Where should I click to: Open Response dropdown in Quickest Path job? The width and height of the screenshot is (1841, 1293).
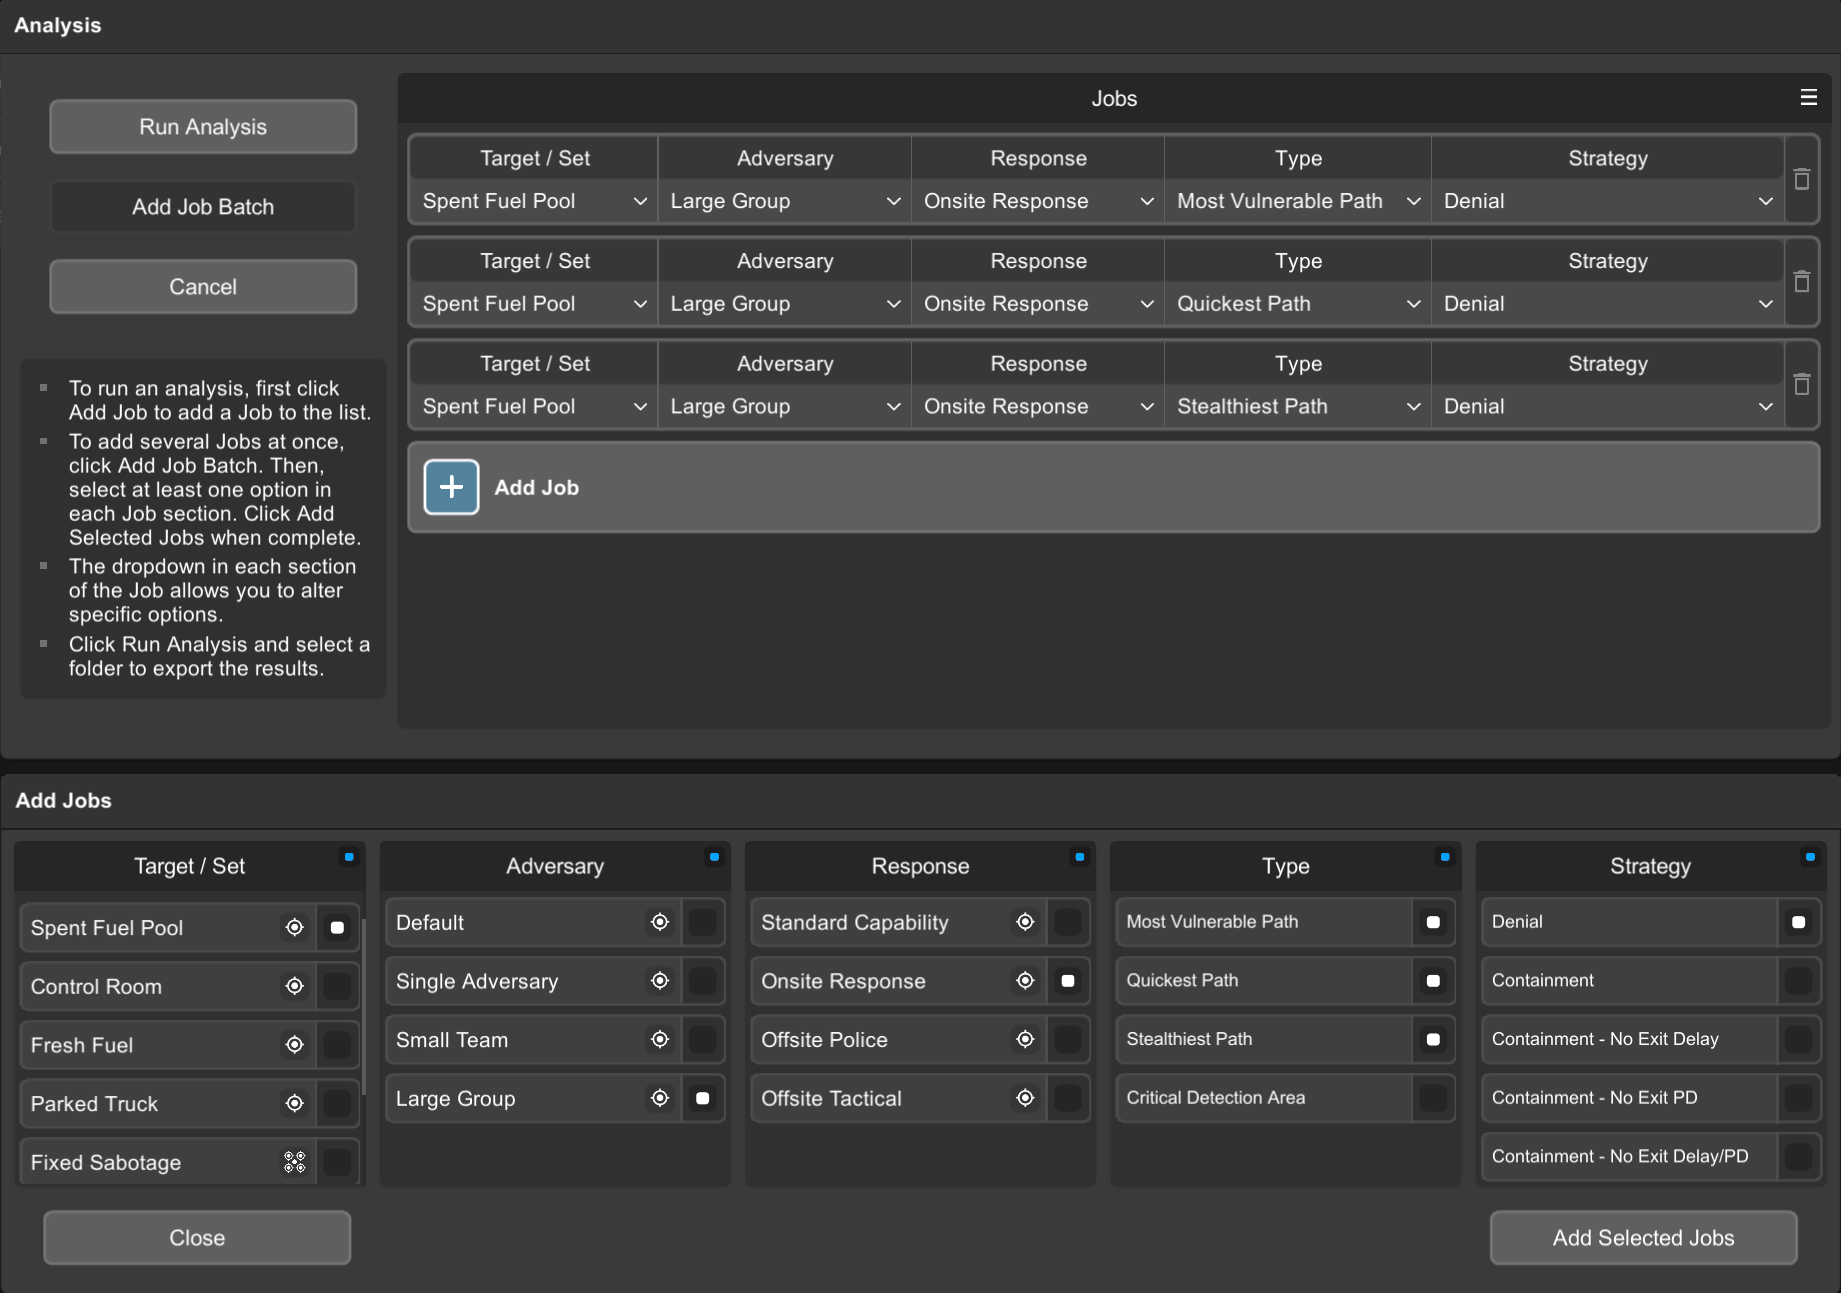point(1038,304)
